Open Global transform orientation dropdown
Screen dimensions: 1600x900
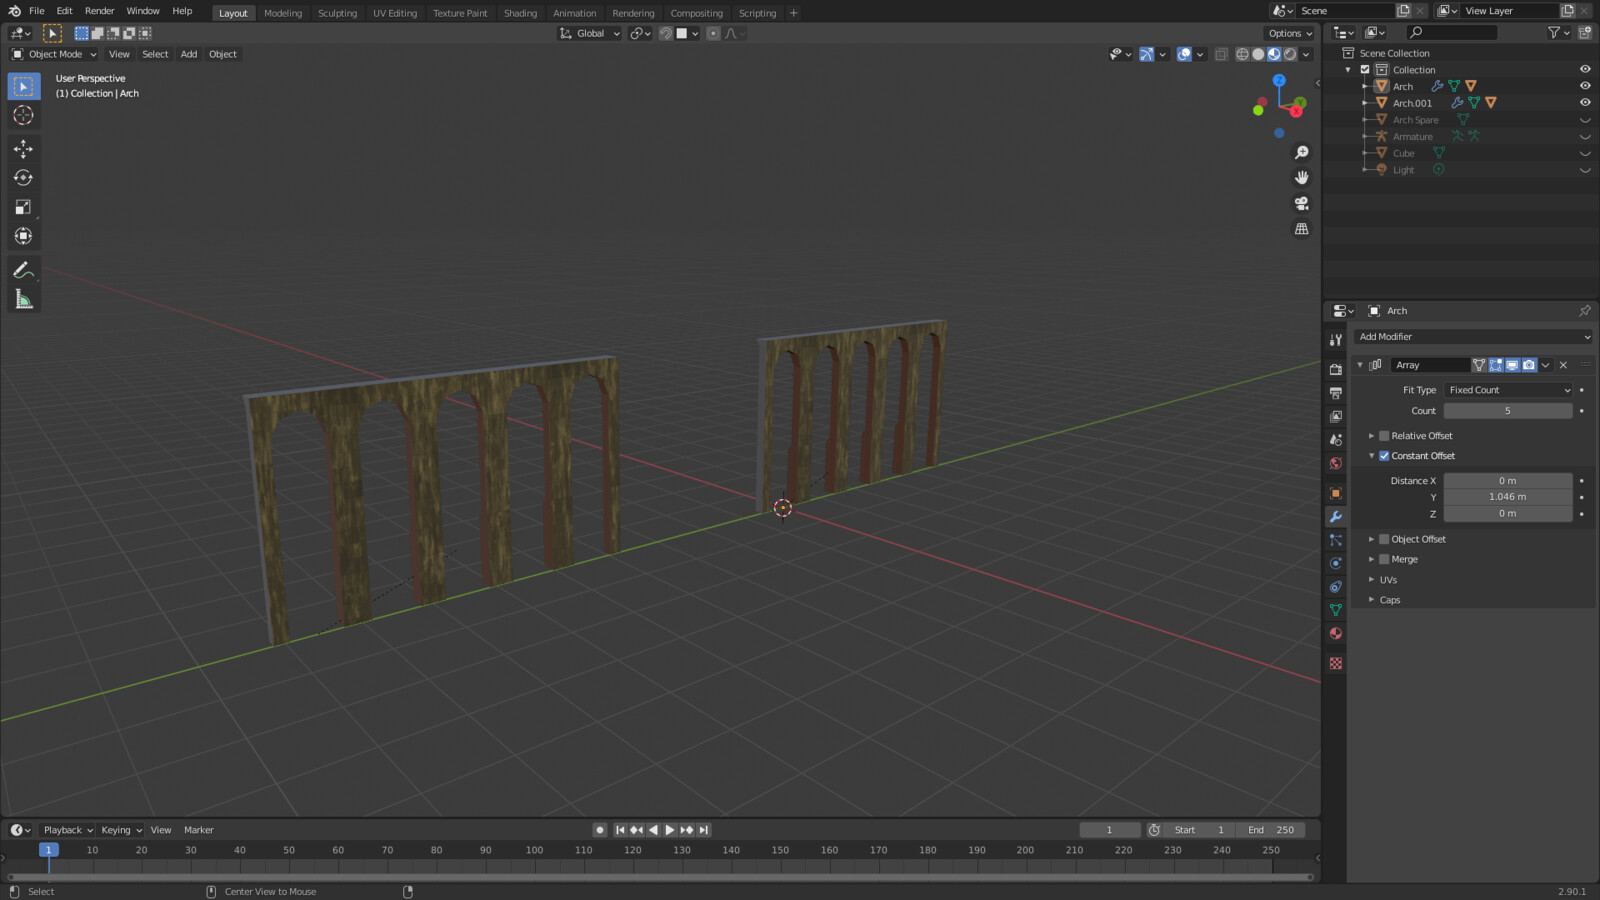(590, 33)
